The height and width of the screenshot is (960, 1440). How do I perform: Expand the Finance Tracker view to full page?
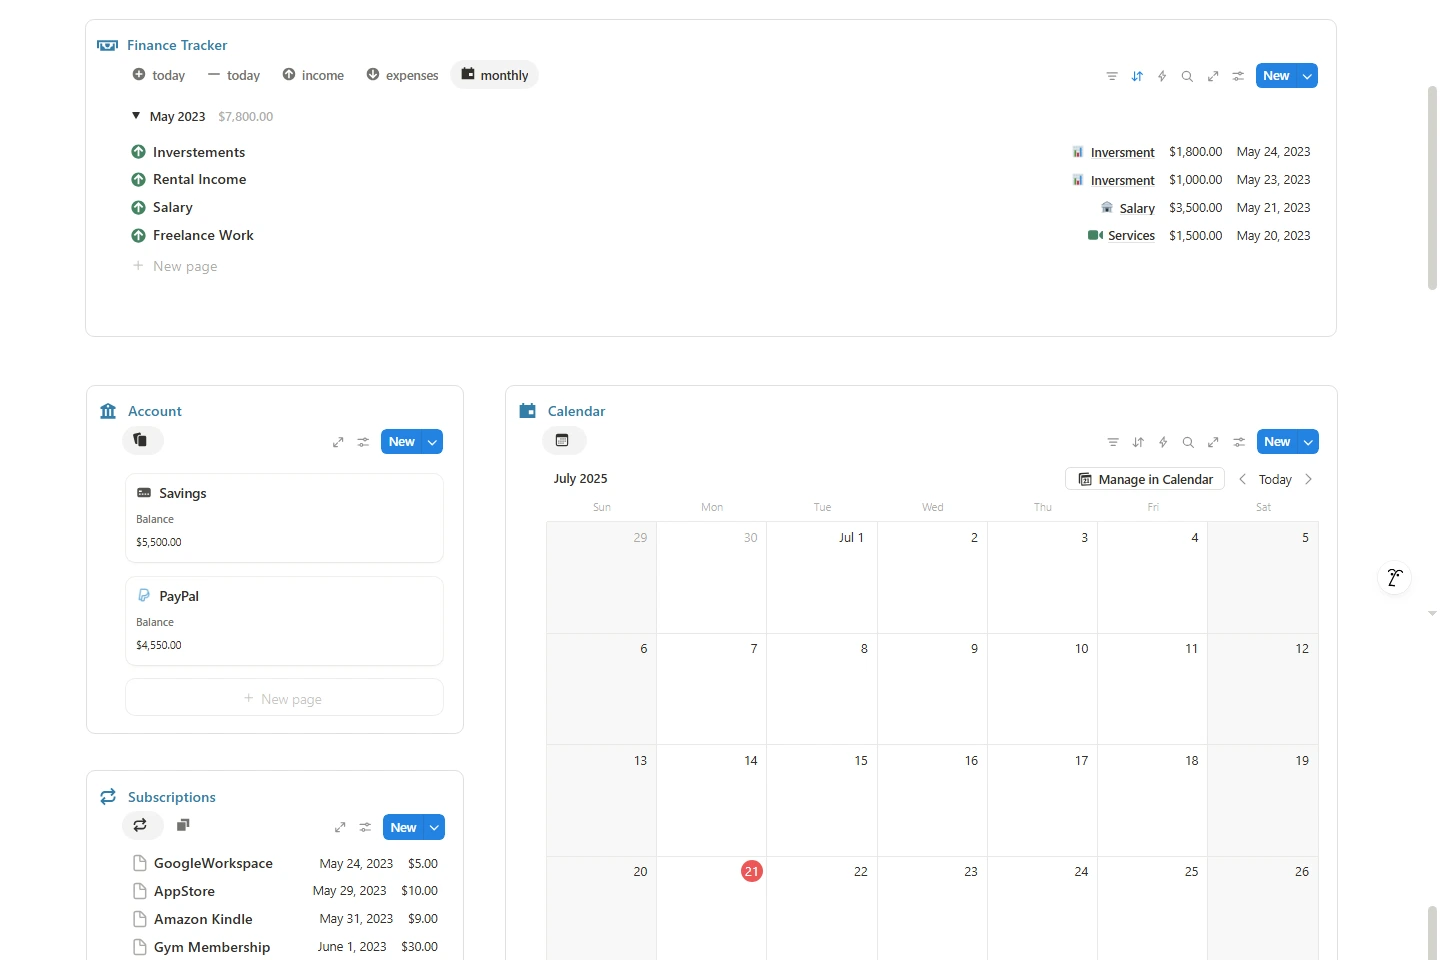1213,76
